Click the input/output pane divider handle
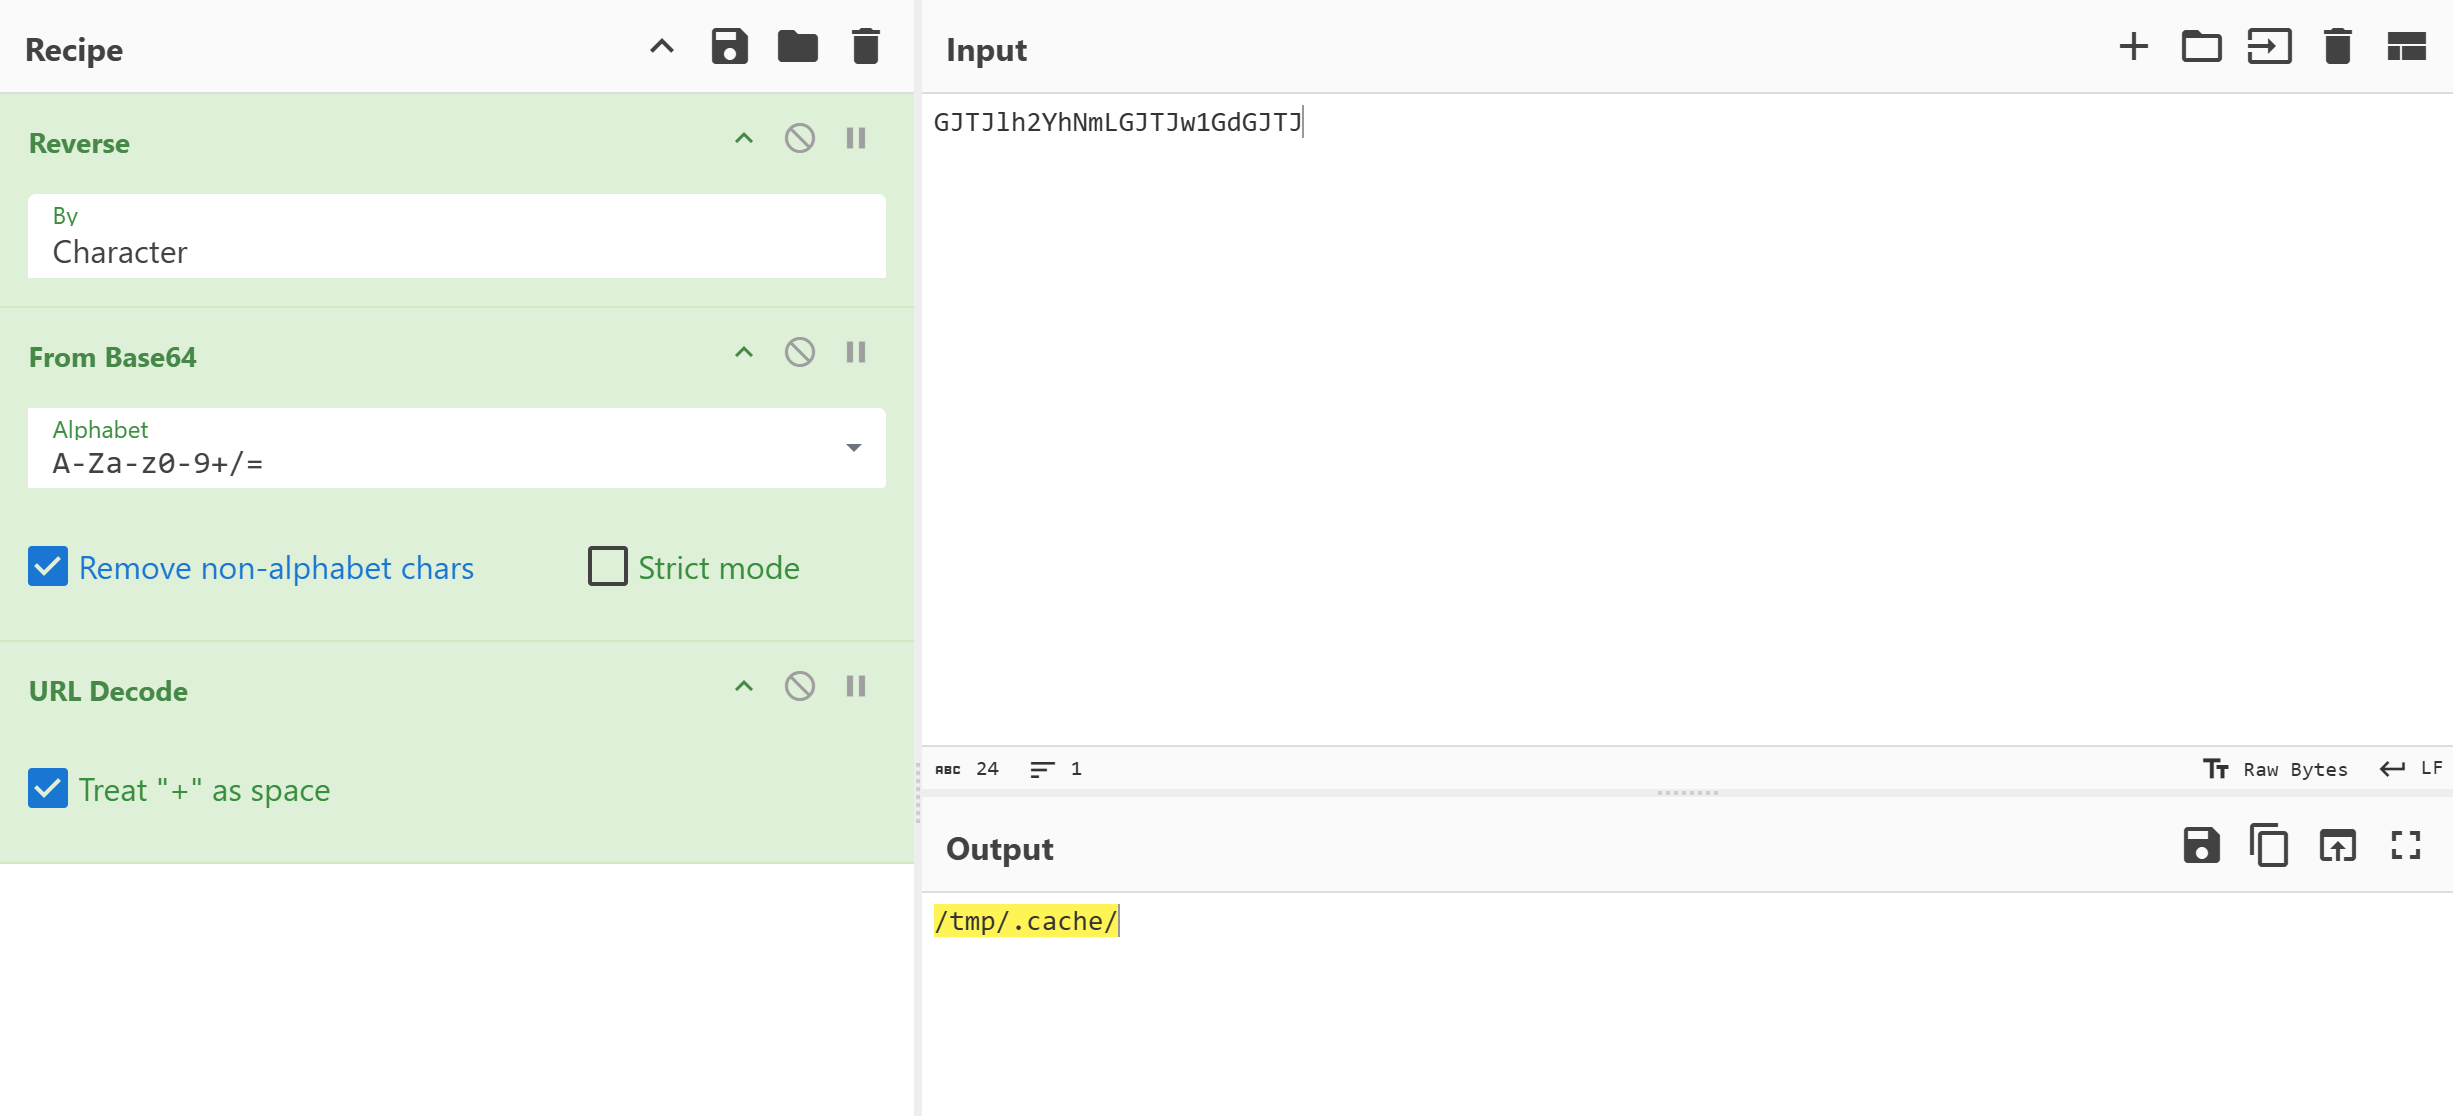Screen dimensions: 2453x1116 [x=1687, y=793]
